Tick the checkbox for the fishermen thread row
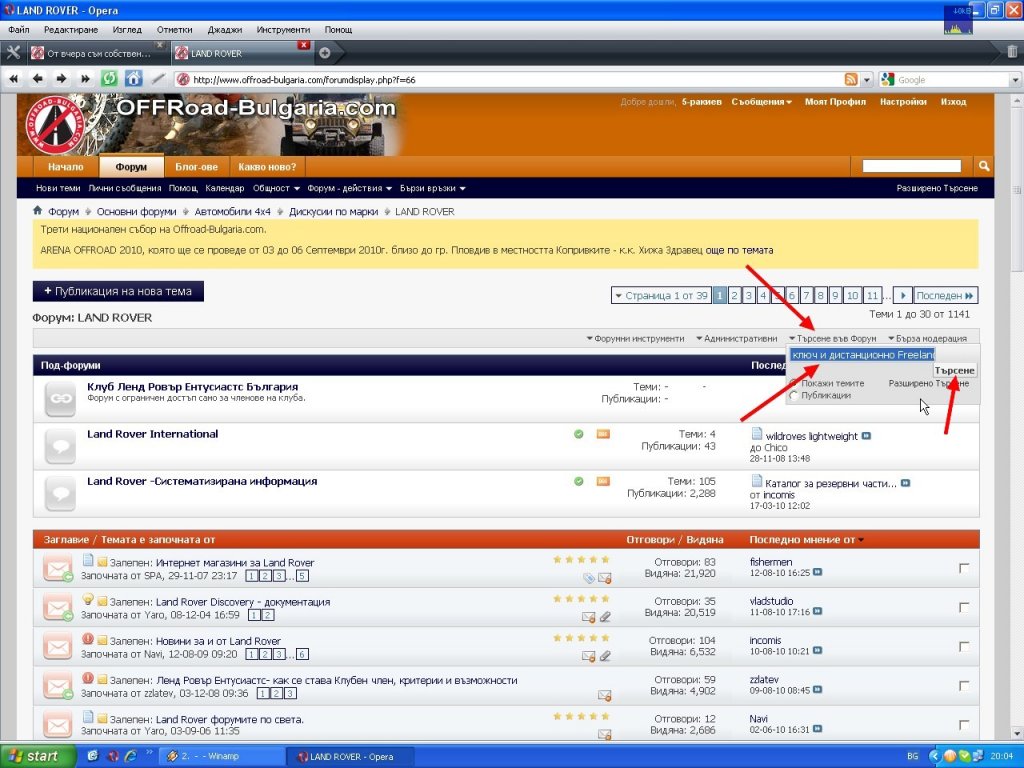The height and width of the screenshot is (768, 1024). click(x=964, y=568)
